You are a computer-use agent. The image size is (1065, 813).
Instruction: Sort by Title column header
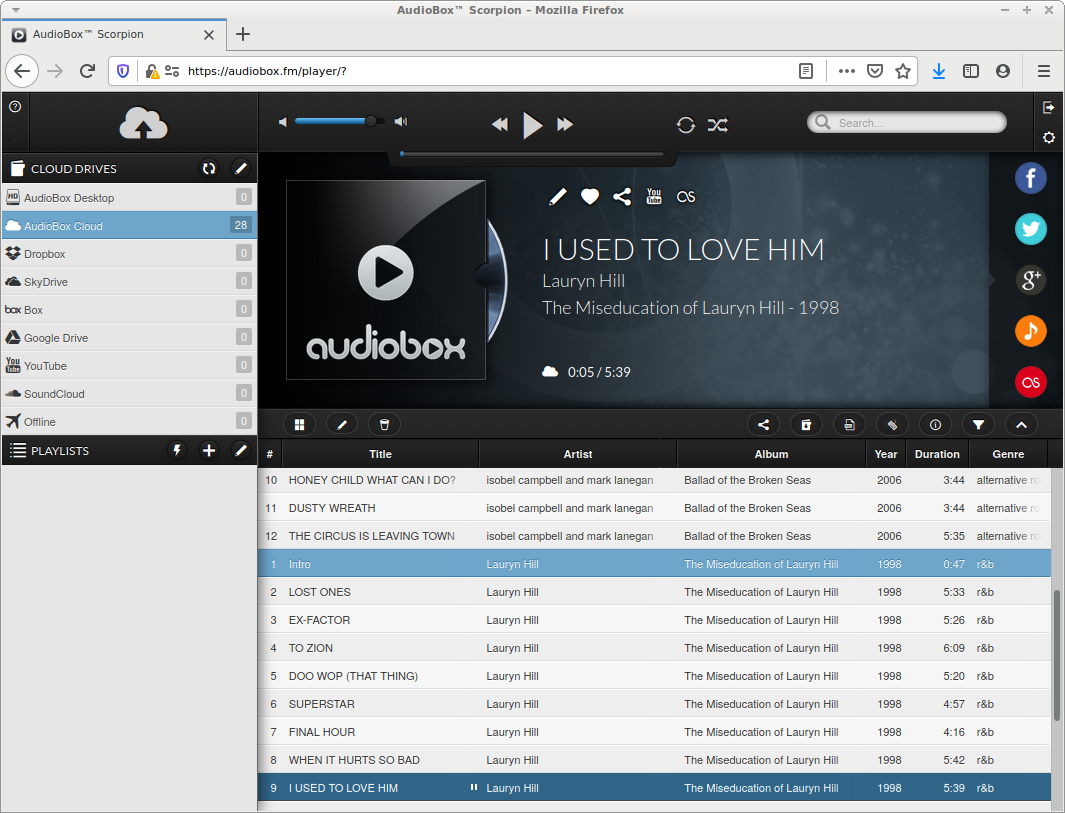point(380,454)
